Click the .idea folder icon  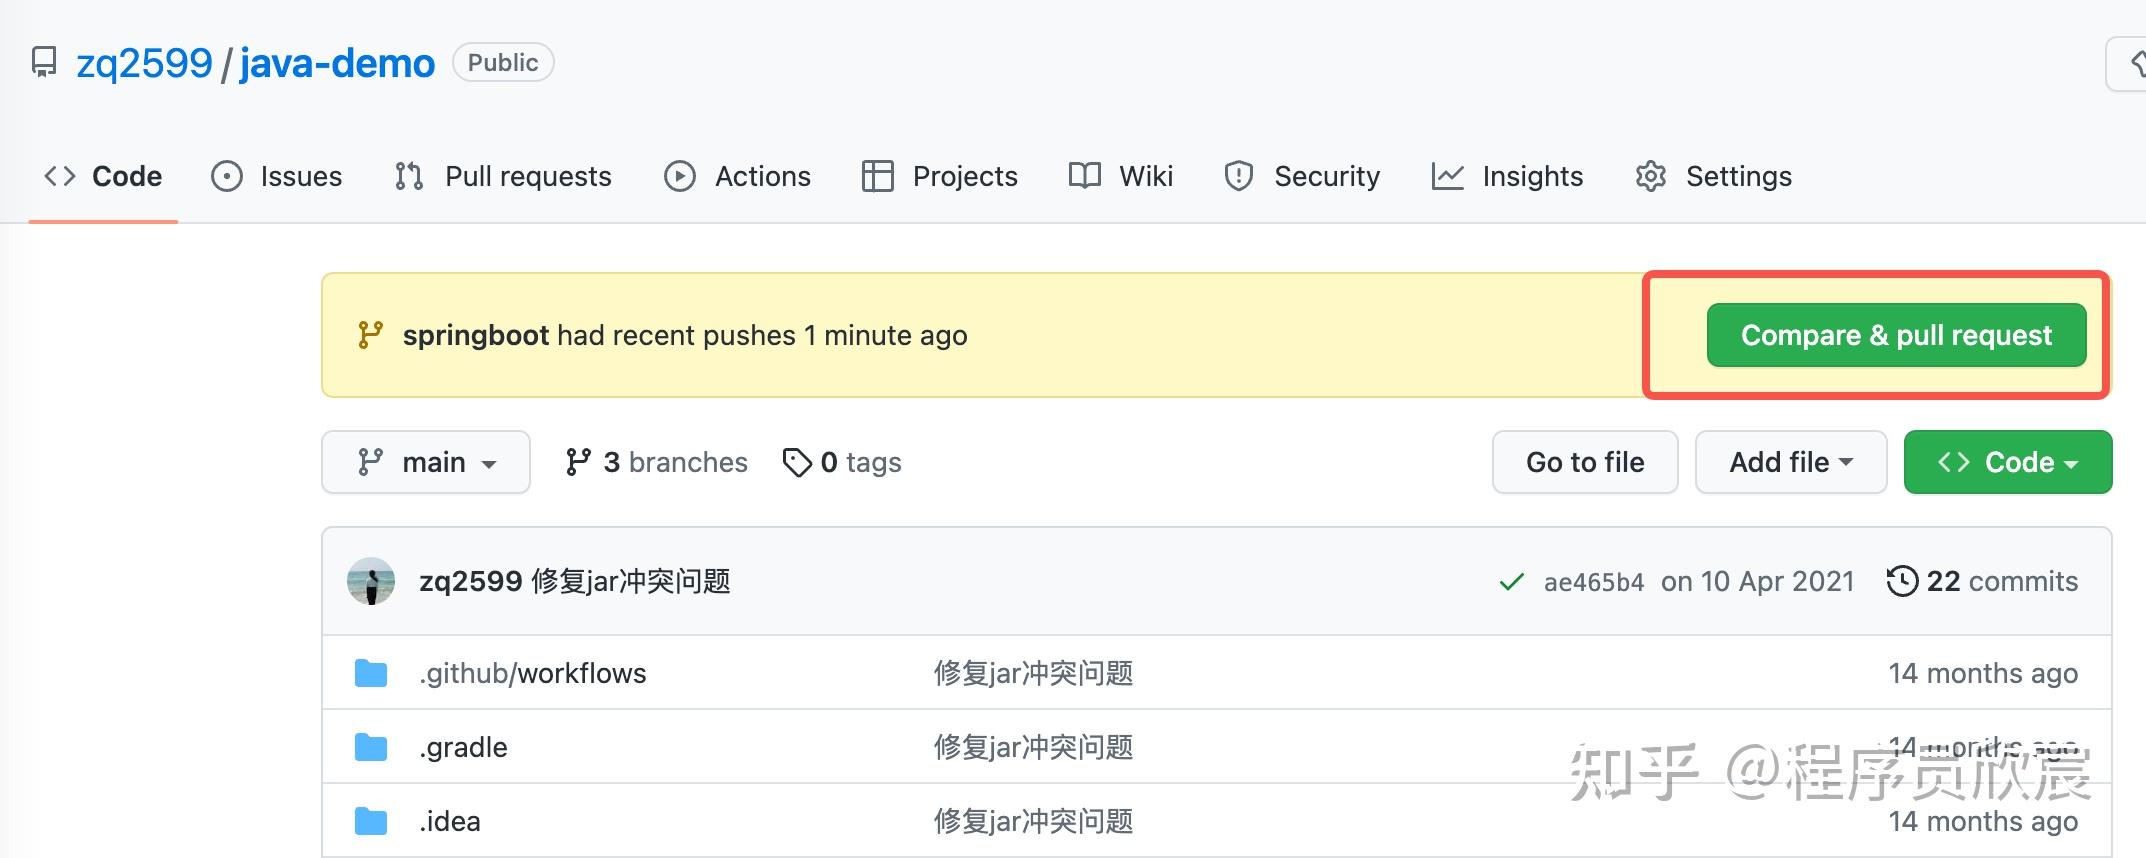(371, 822)
